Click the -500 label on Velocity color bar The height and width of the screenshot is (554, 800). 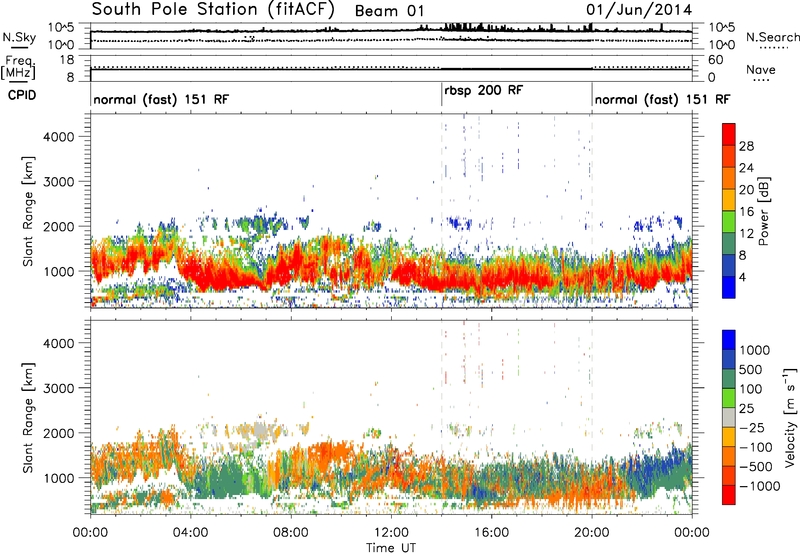[x=755, y=466]
